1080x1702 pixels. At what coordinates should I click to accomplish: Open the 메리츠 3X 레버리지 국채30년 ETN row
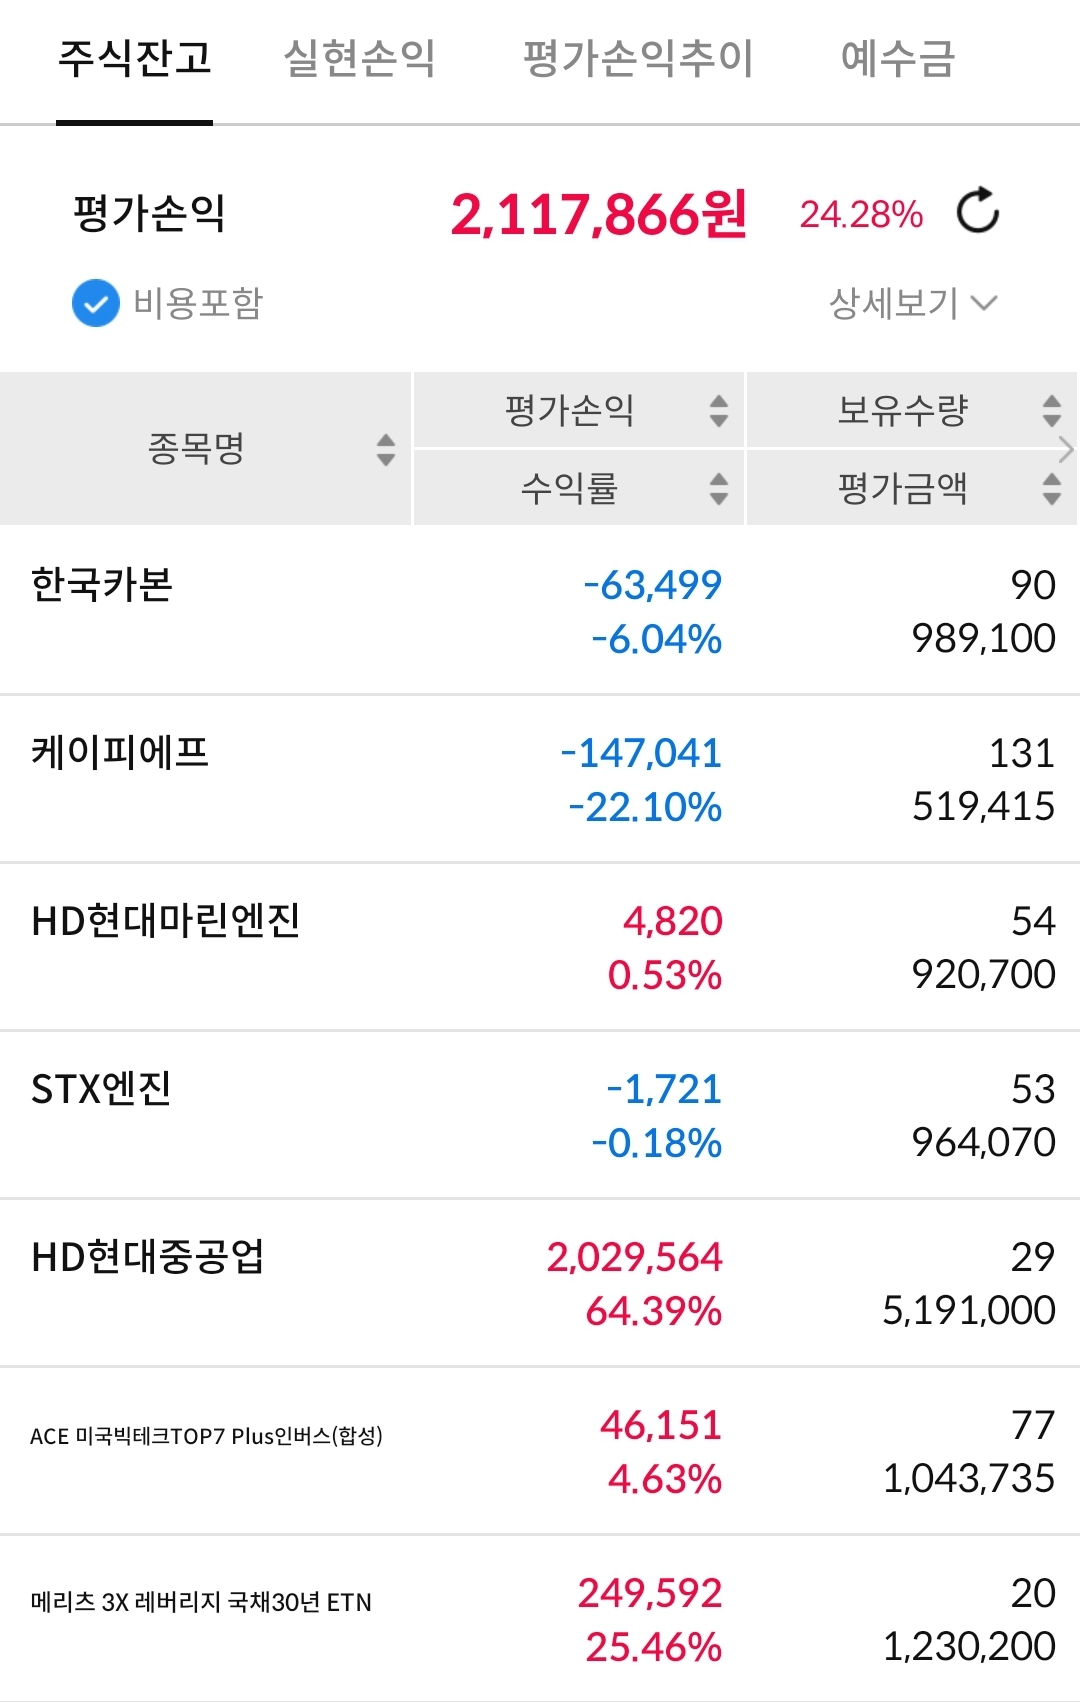click(540, 1618)
